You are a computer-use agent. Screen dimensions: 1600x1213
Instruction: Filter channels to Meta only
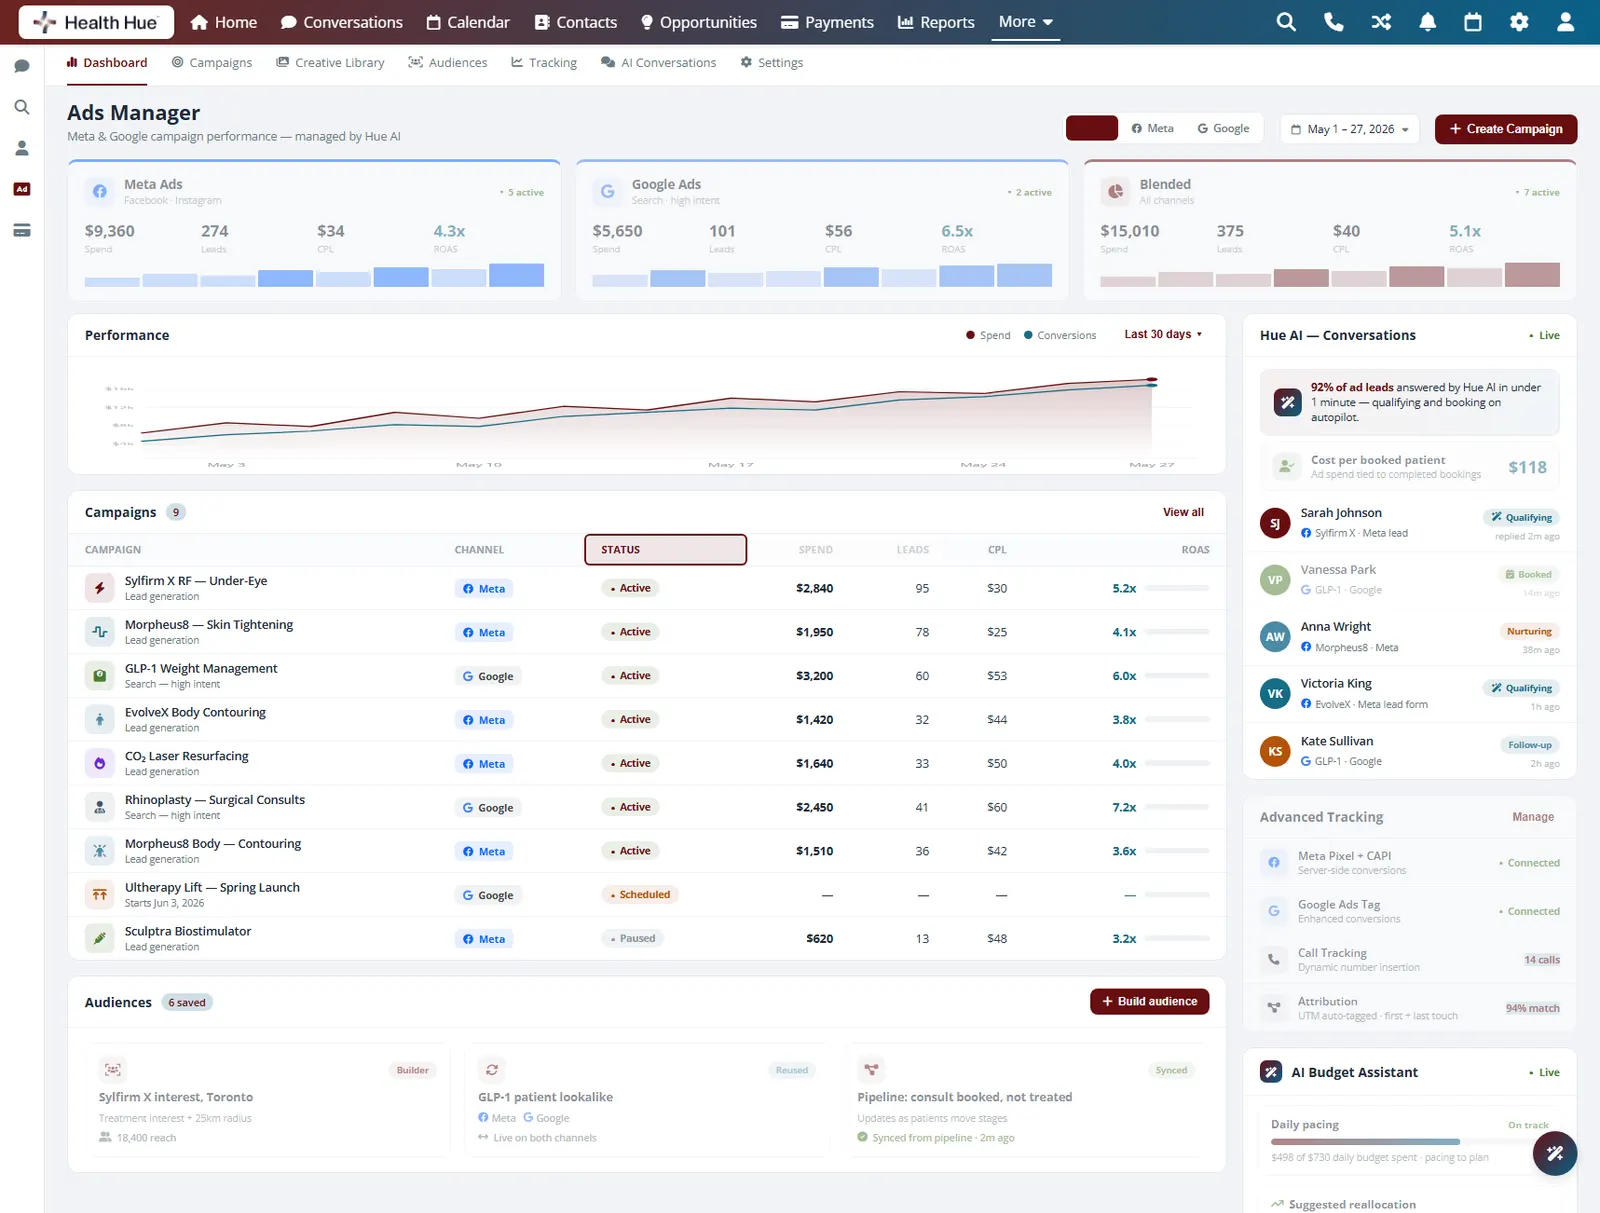1152,128
